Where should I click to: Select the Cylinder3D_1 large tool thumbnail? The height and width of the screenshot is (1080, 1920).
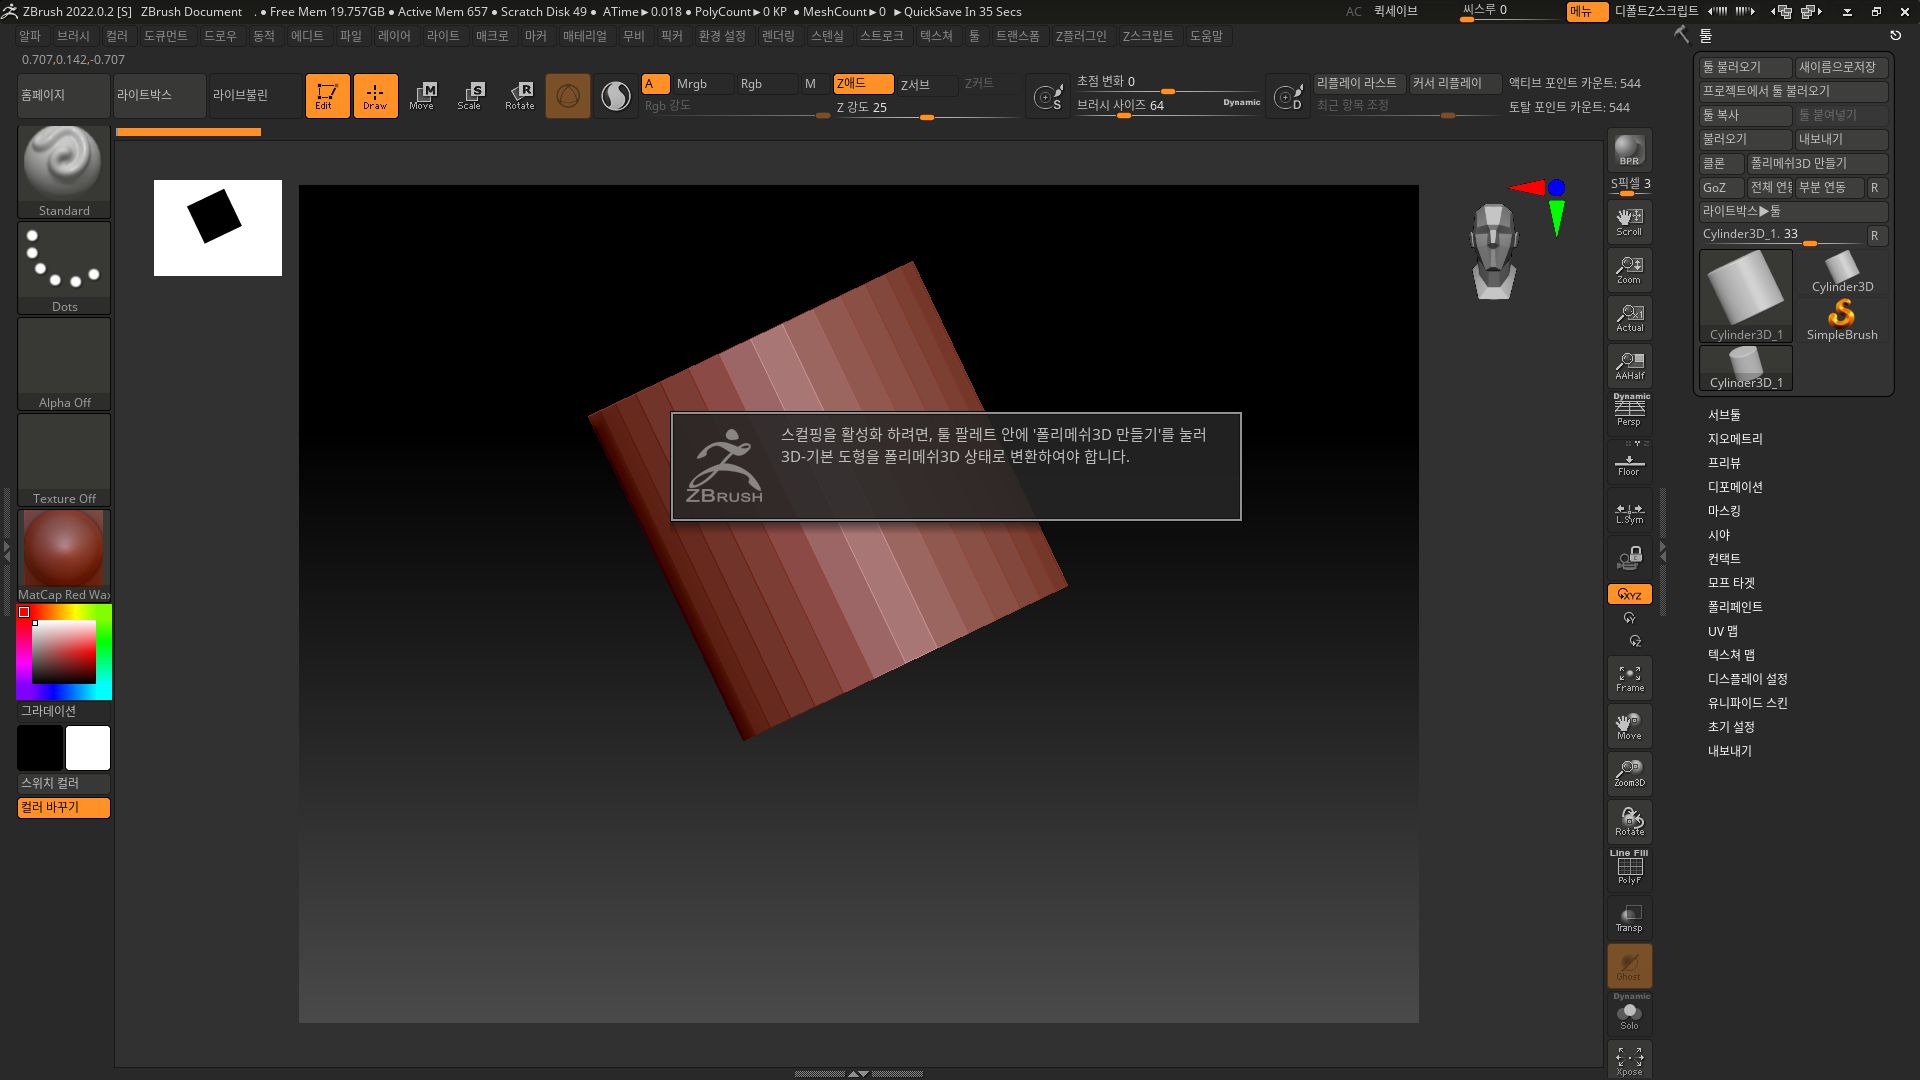[x=1746, y=296]
